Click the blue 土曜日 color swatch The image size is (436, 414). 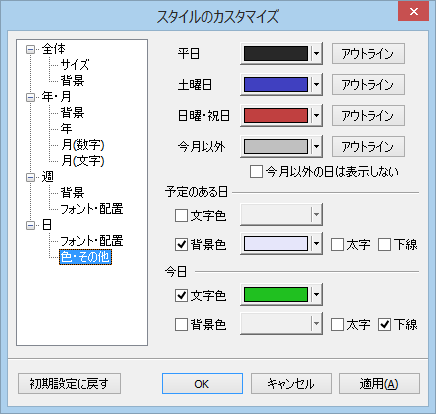coord(276,85)
